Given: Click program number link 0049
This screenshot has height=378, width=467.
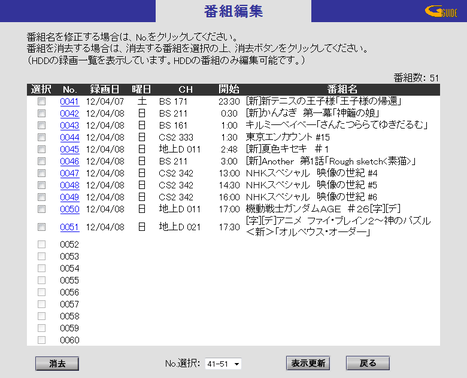Looking at the screenshot, I should [69, 197].
